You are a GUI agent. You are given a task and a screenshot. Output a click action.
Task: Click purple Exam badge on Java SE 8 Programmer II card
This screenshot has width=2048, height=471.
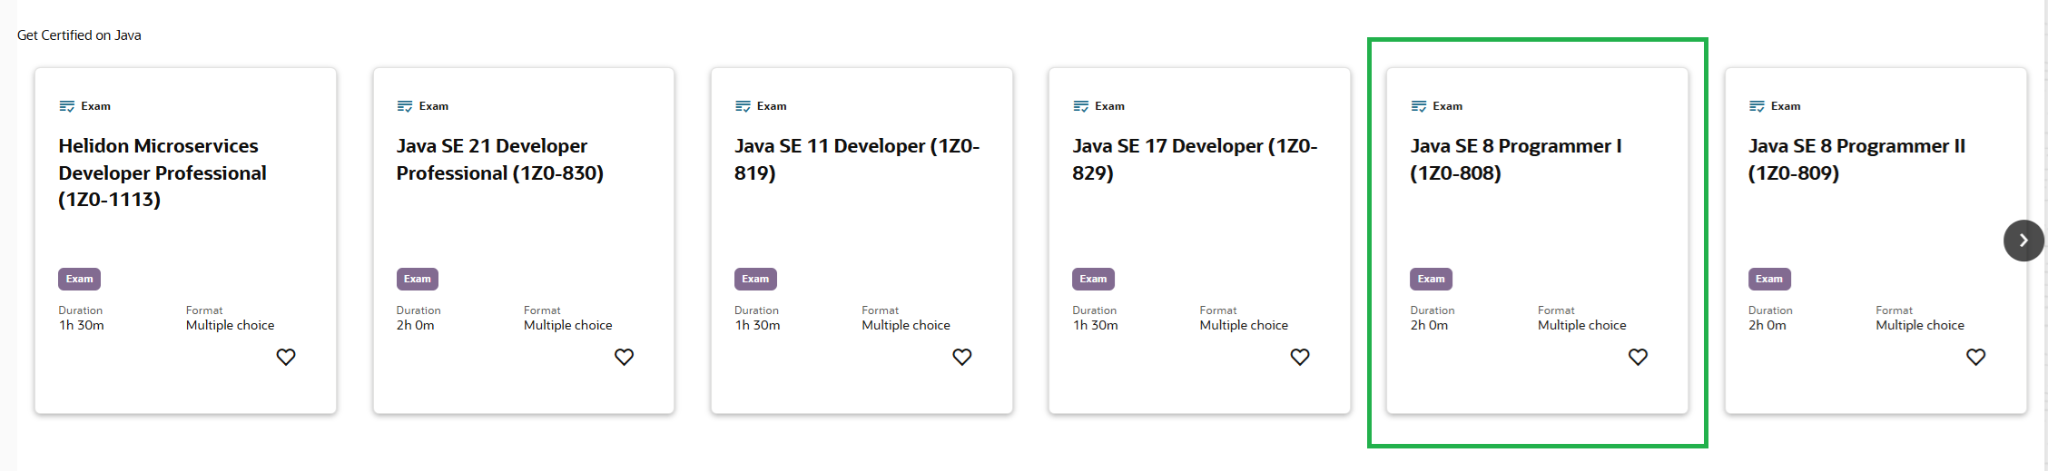[x=1770, y=279]
